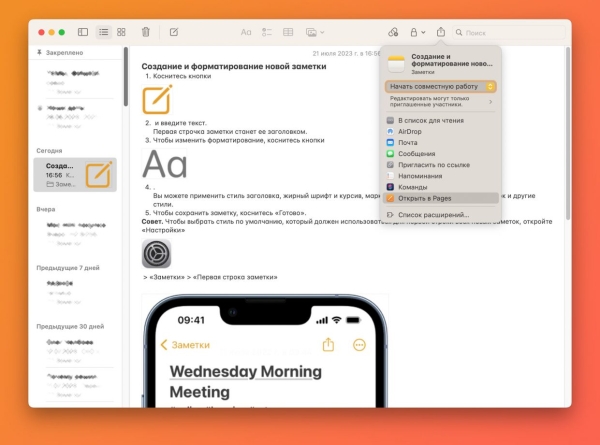Click the notes list scrollbar
This screenshot has height=445, width=600.
126,77
